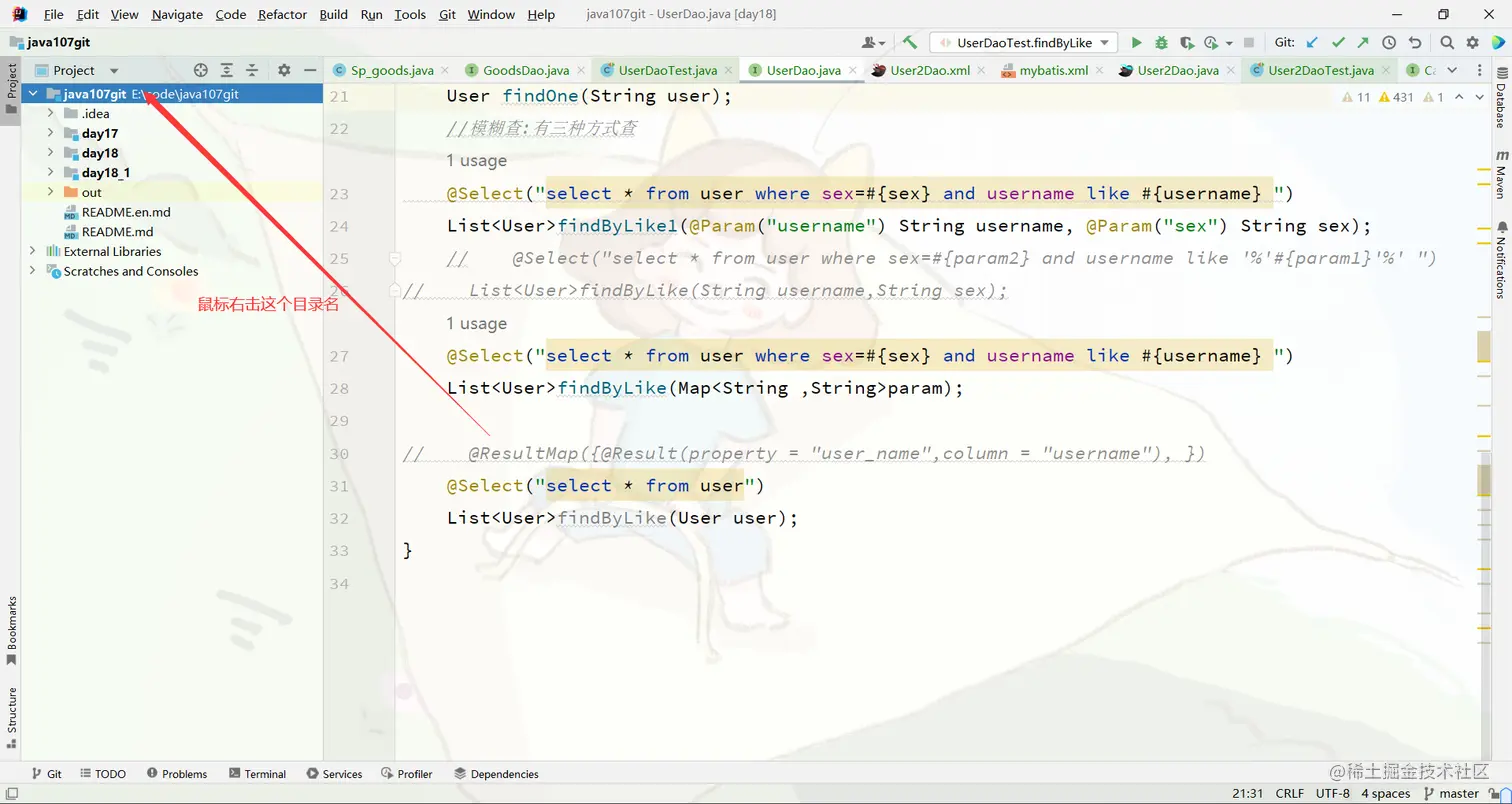Expand the .idea folder arrow
The image size is (1512, 804).
point(50,113)
